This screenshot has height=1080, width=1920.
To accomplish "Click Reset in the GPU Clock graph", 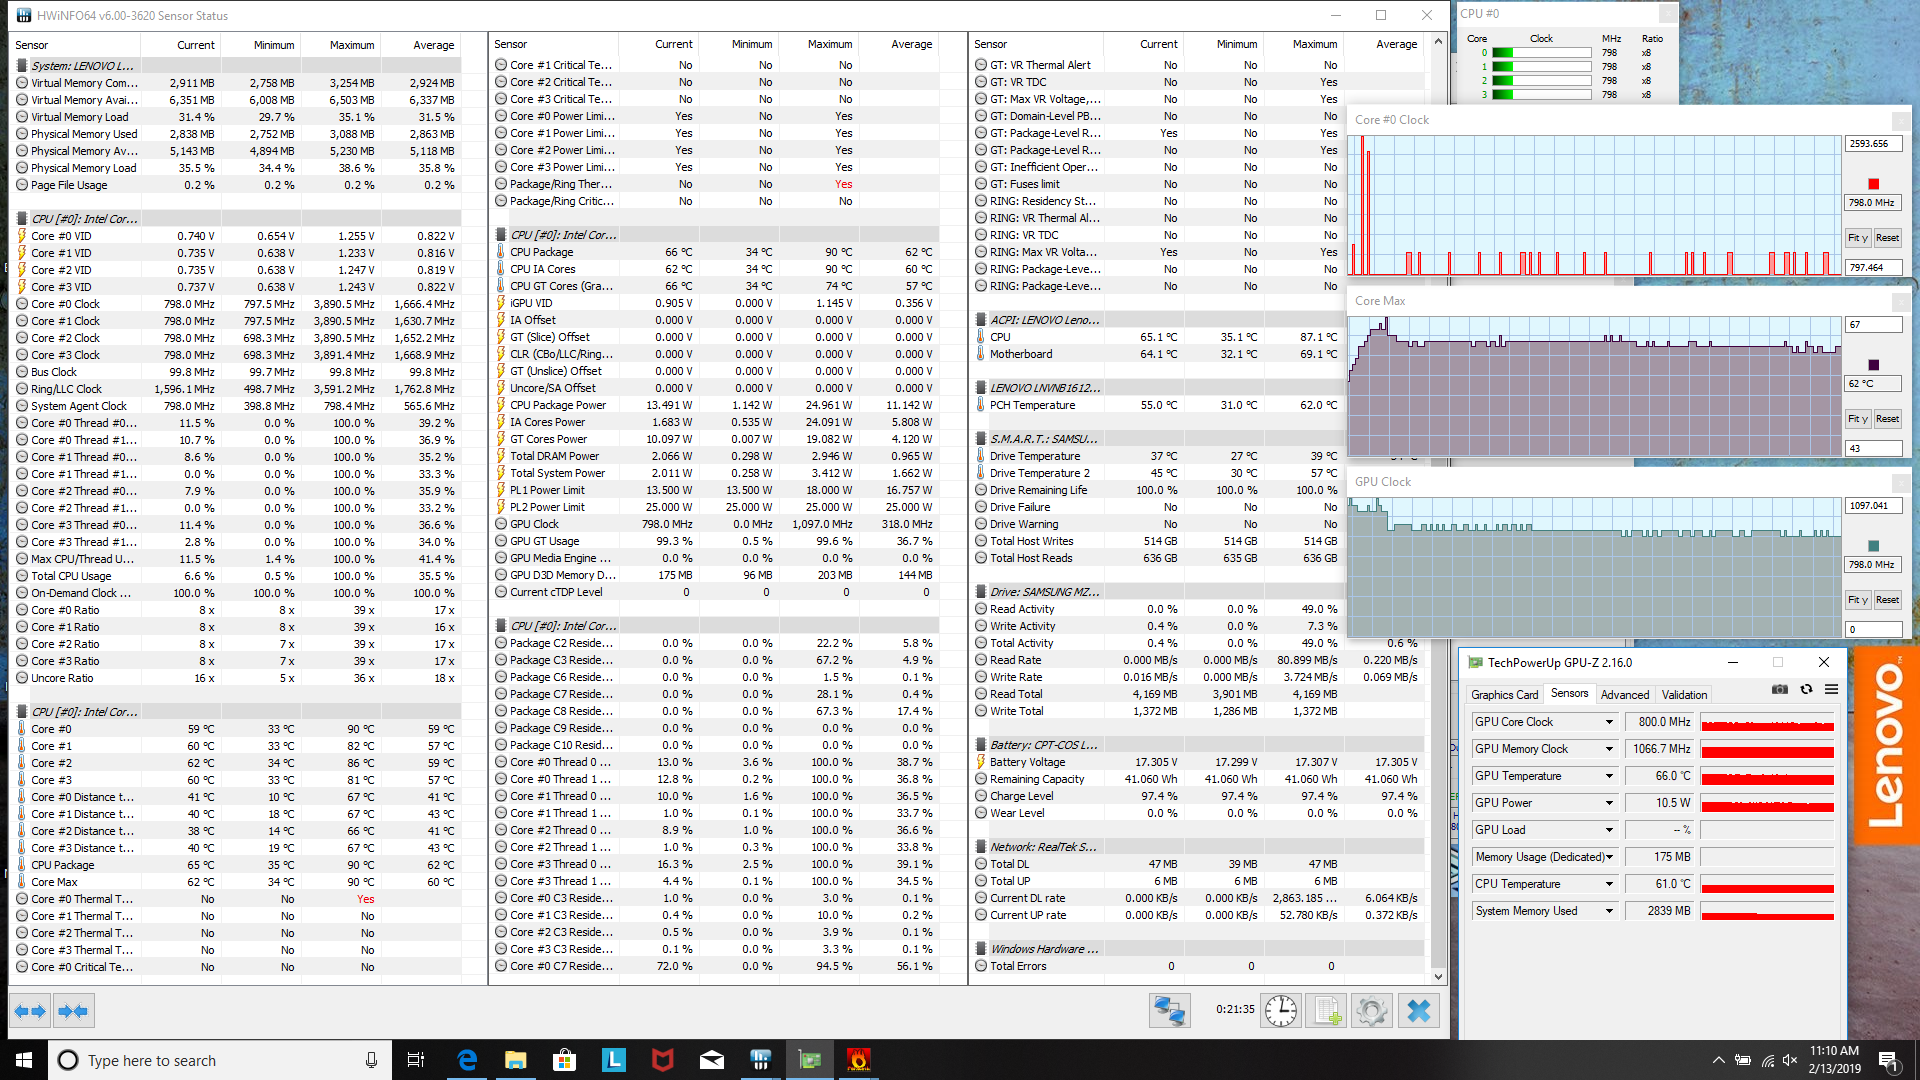I will click(x=1887, y=600).
